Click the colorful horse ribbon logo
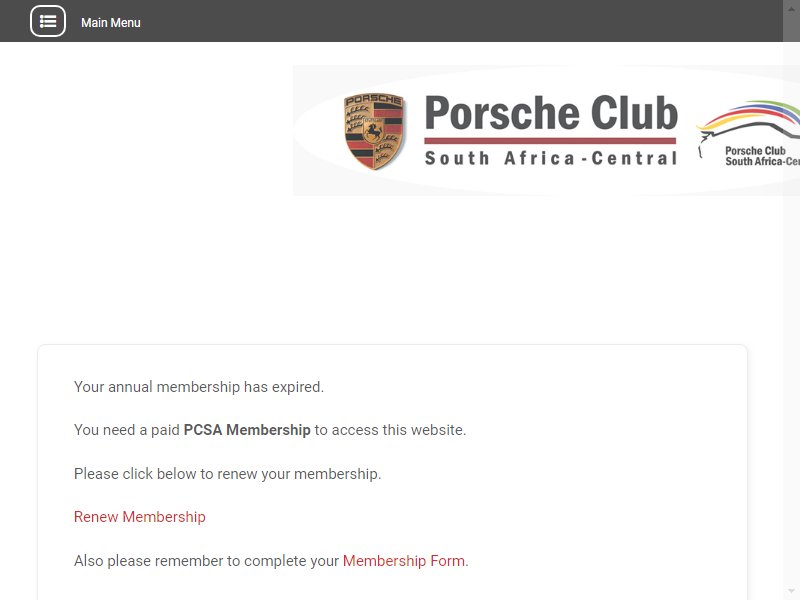800x600 pixels. (747, 120)
